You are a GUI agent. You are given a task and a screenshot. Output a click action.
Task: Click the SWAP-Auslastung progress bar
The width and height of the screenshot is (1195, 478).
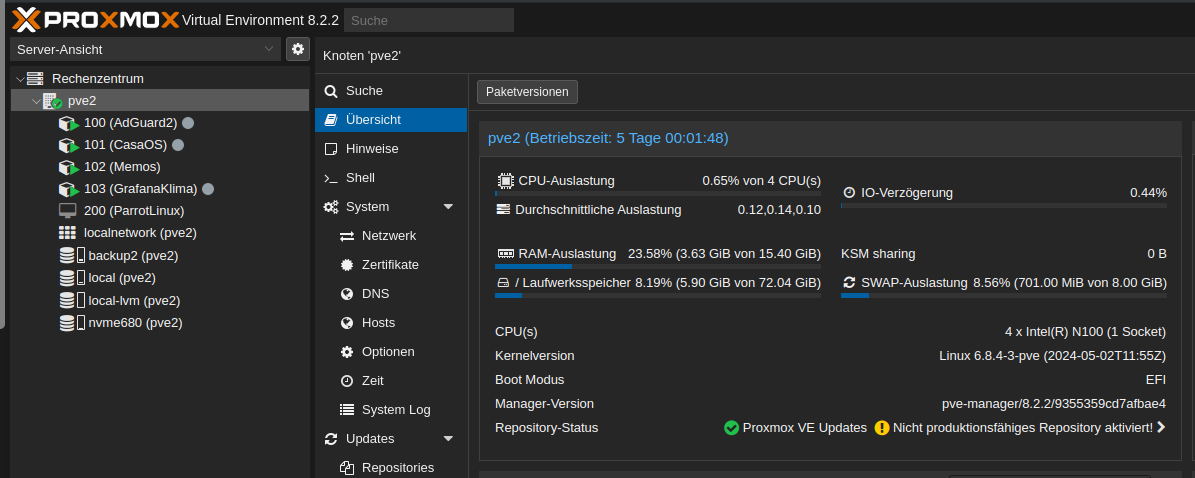(1004, 295)
